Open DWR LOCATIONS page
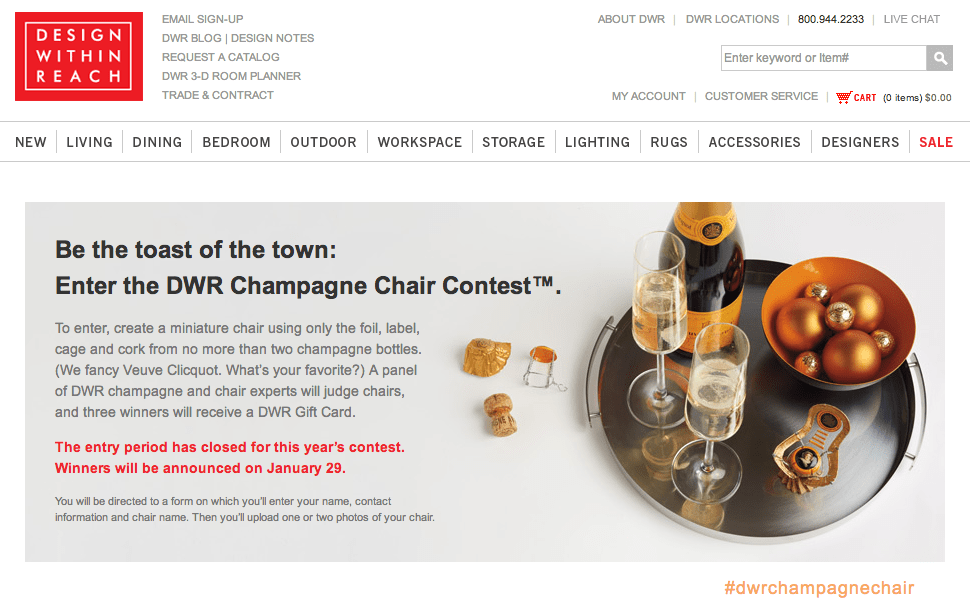 coord(732,19)
